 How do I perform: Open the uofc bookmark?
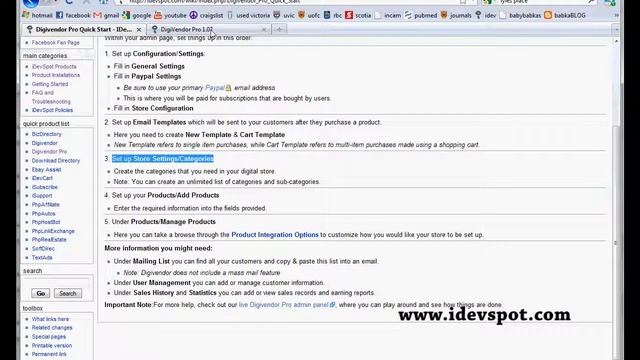309,16
